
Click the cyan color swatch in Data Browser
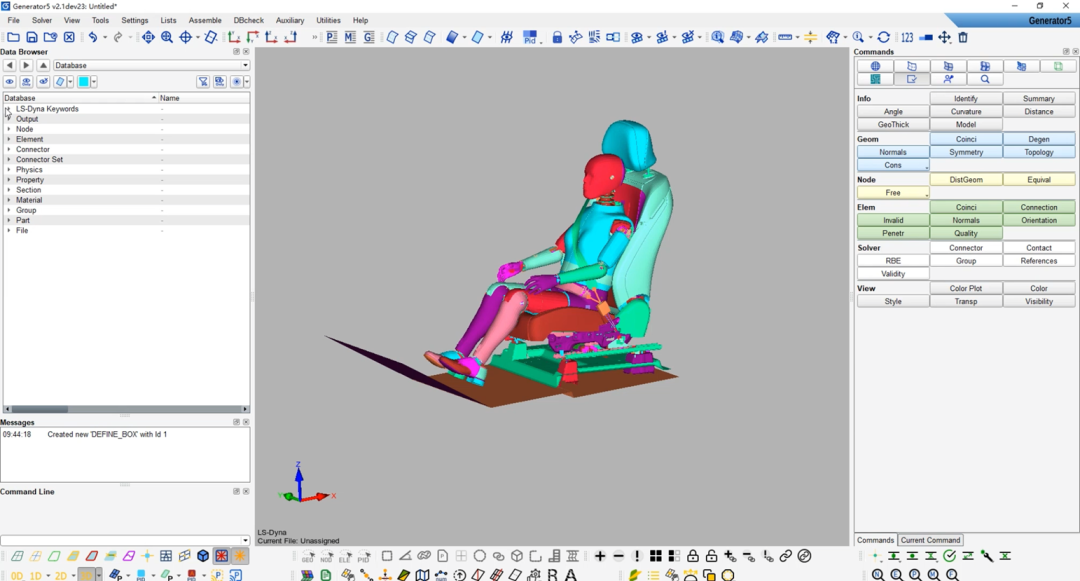[84, 82]
